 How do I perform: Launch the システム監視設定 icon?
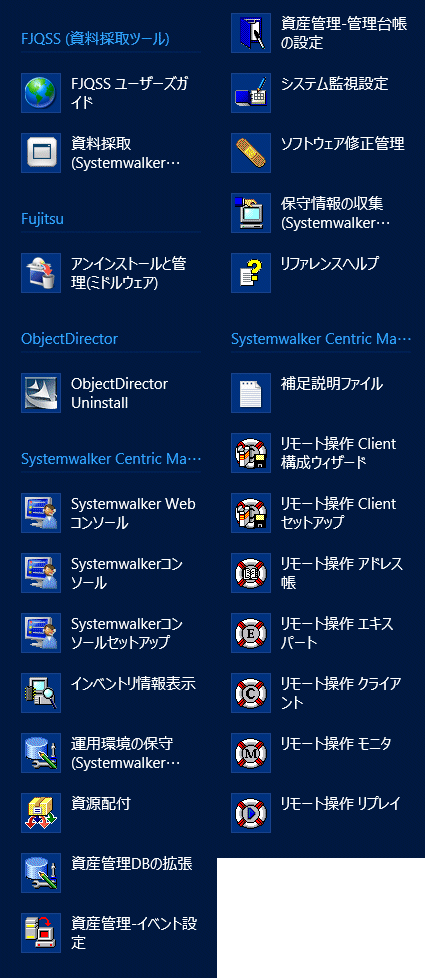point(251,93)
